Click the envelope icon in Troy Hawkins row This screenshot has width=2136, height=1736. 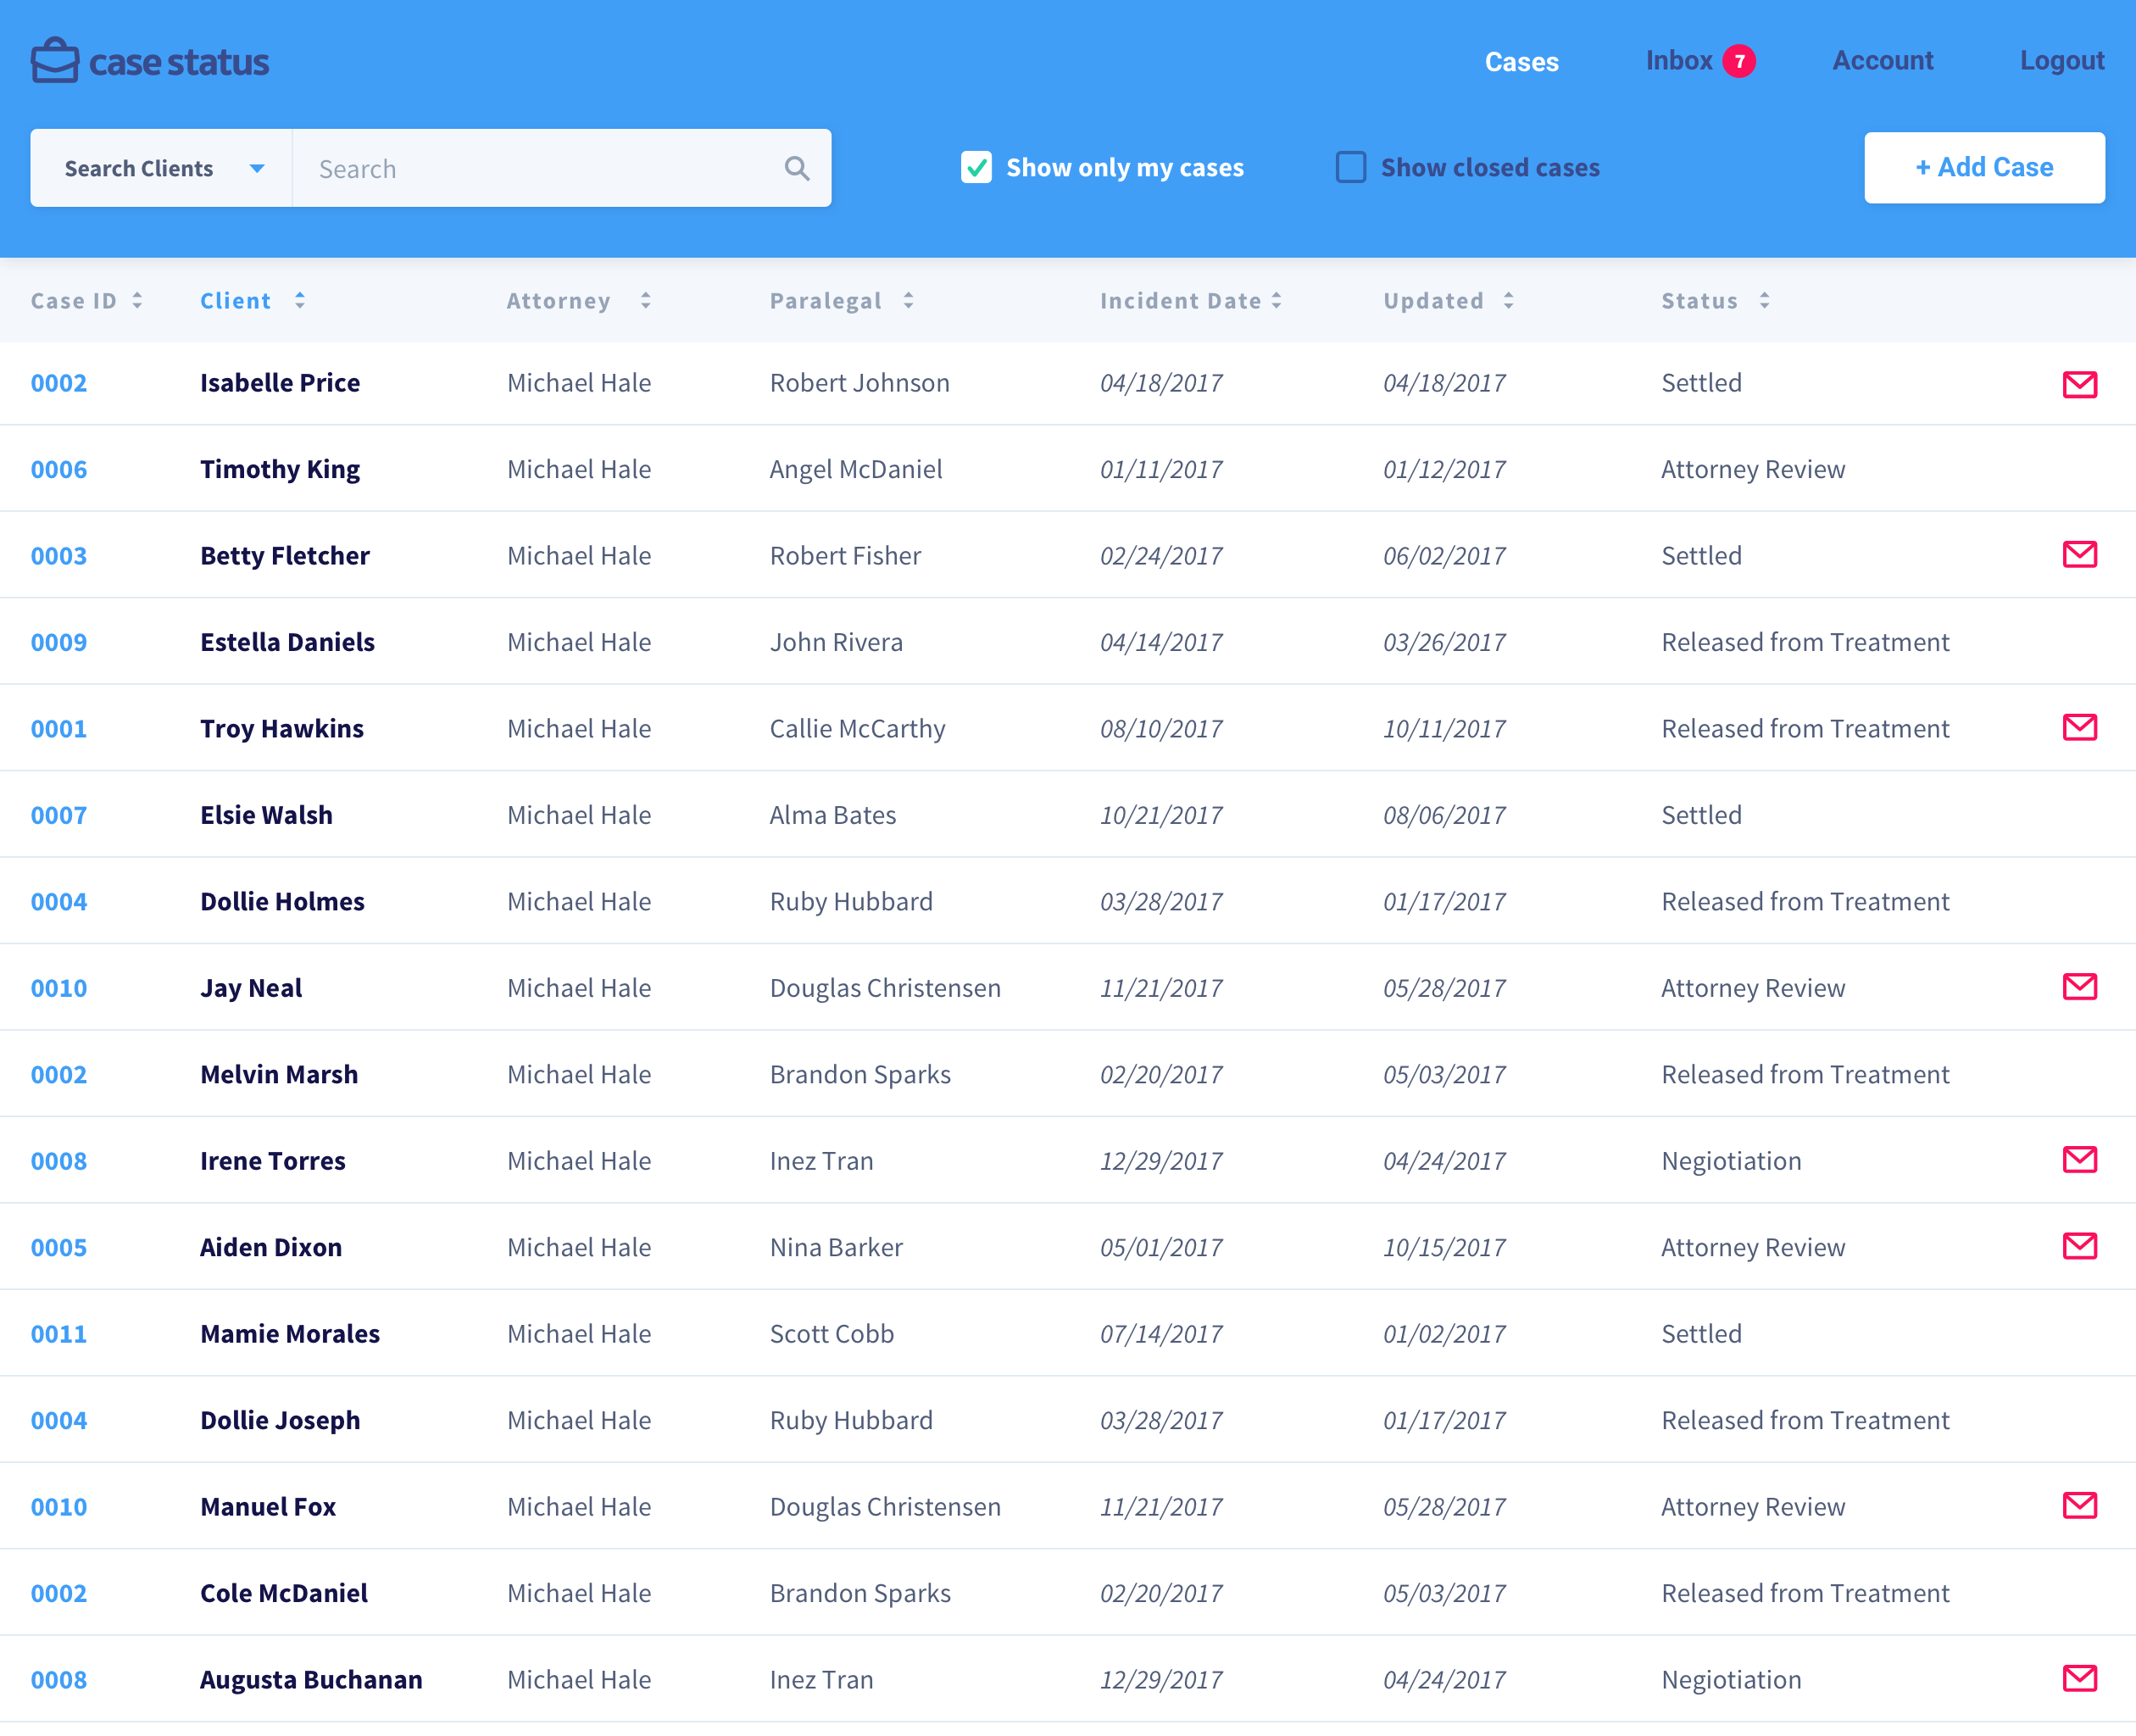[x=2079, y=727]
